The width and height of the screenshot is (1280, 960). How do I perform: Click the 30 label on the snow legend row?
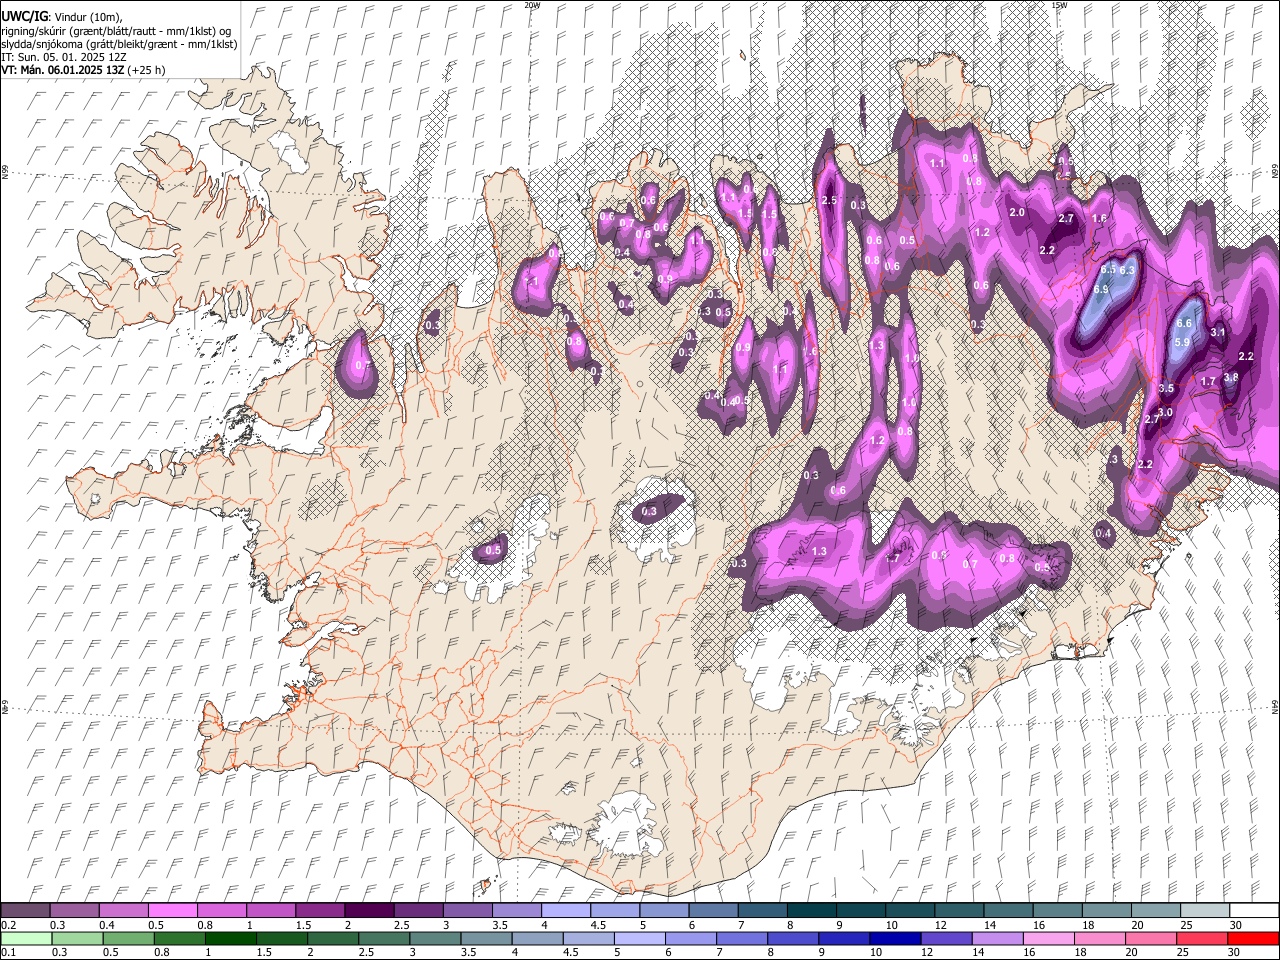[1236, 925]
